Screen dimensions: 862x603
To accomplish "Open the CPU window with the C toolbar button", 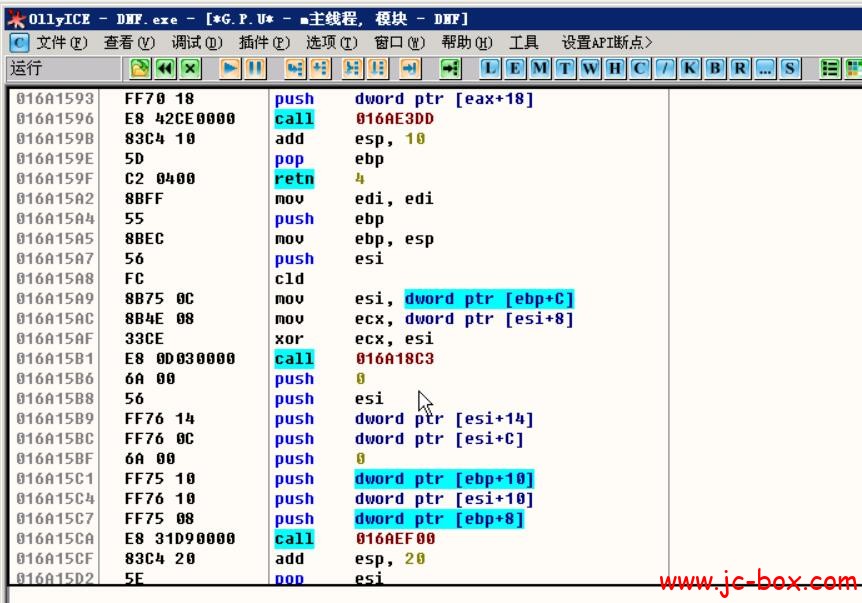I will tap(640, 69).
